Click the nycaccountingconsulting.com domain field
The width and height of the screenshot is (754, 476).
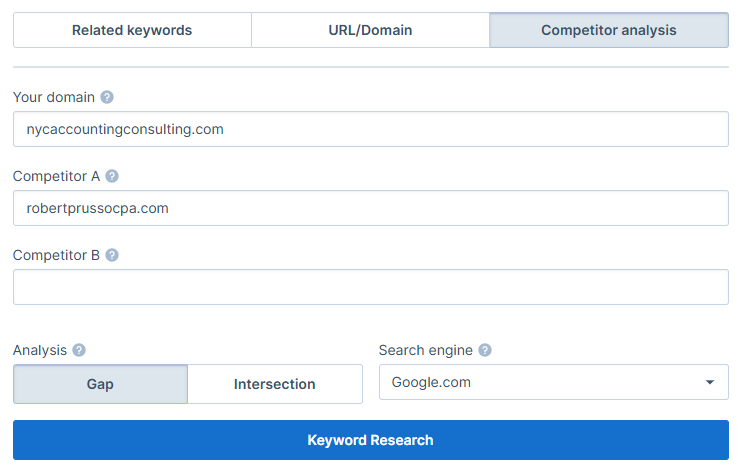point(370,129)
